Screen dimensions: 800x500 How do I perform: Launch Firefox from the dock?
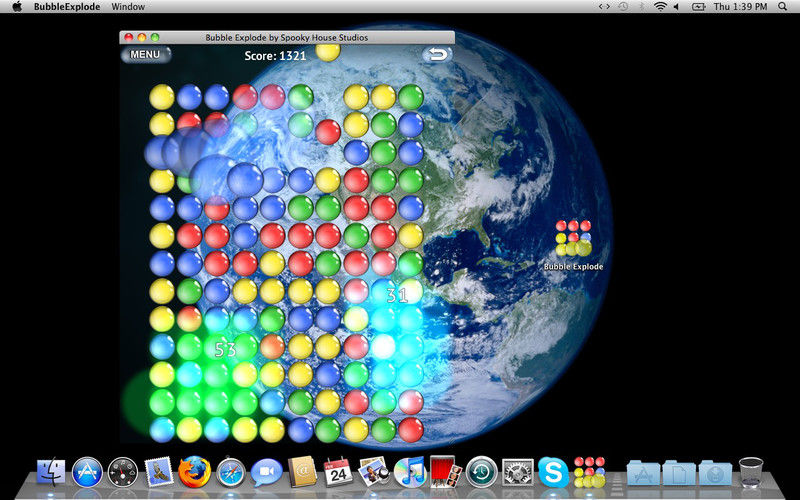pos(194,472)
